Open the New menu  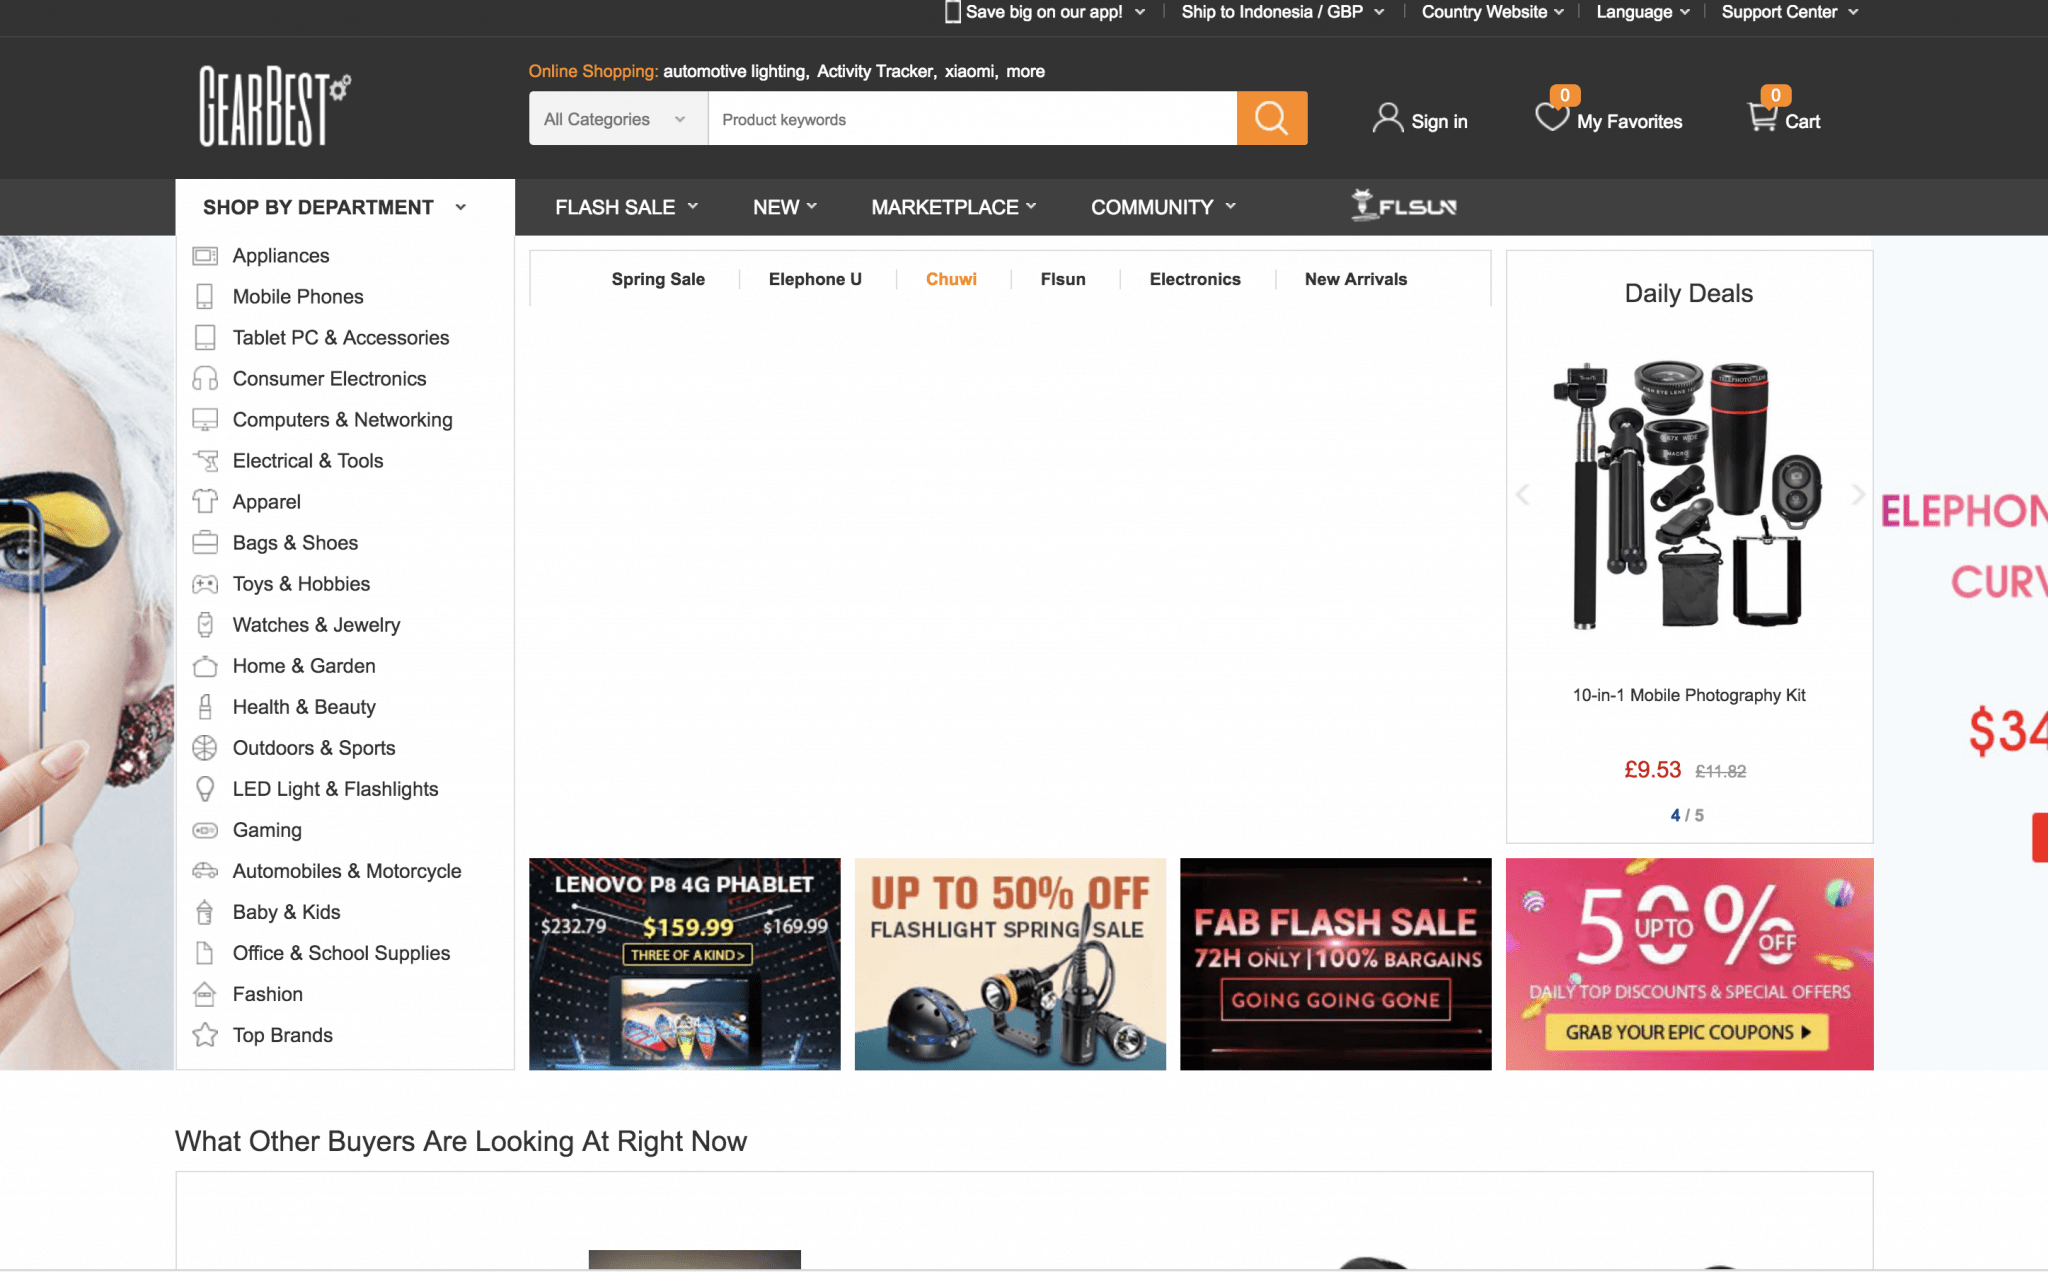click(x=785, y=207)
